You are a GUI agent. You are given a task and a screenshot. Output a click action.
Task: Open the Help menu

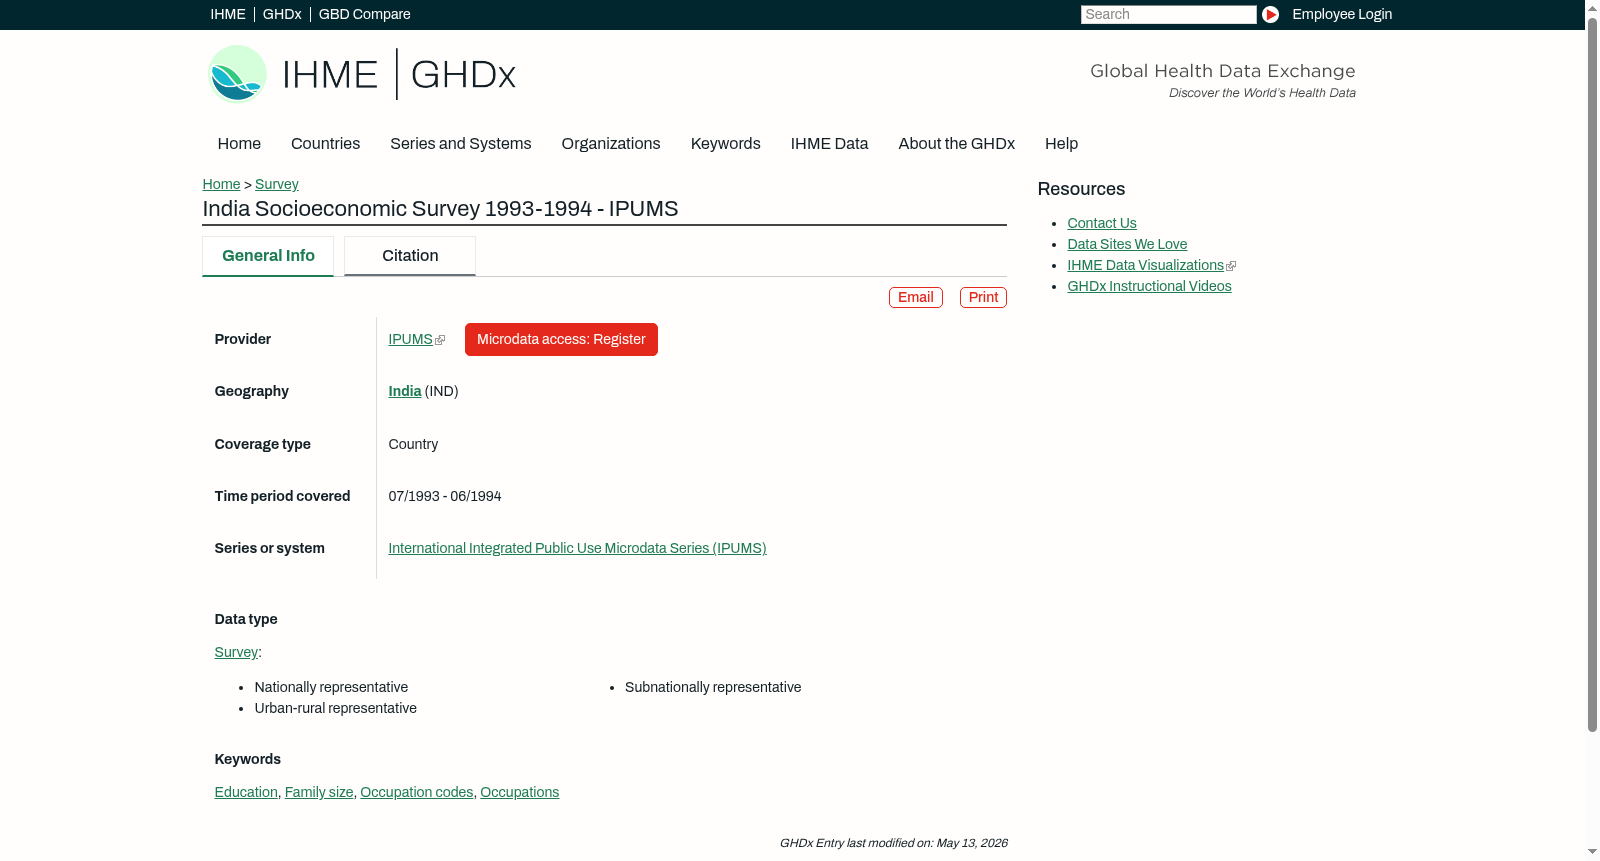1061,144
